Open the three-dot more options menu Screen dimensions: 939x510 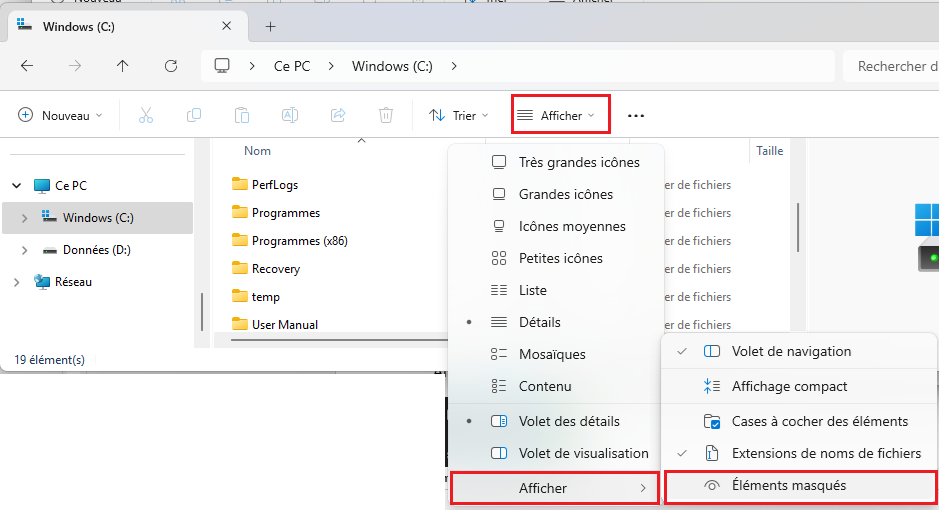636,116
